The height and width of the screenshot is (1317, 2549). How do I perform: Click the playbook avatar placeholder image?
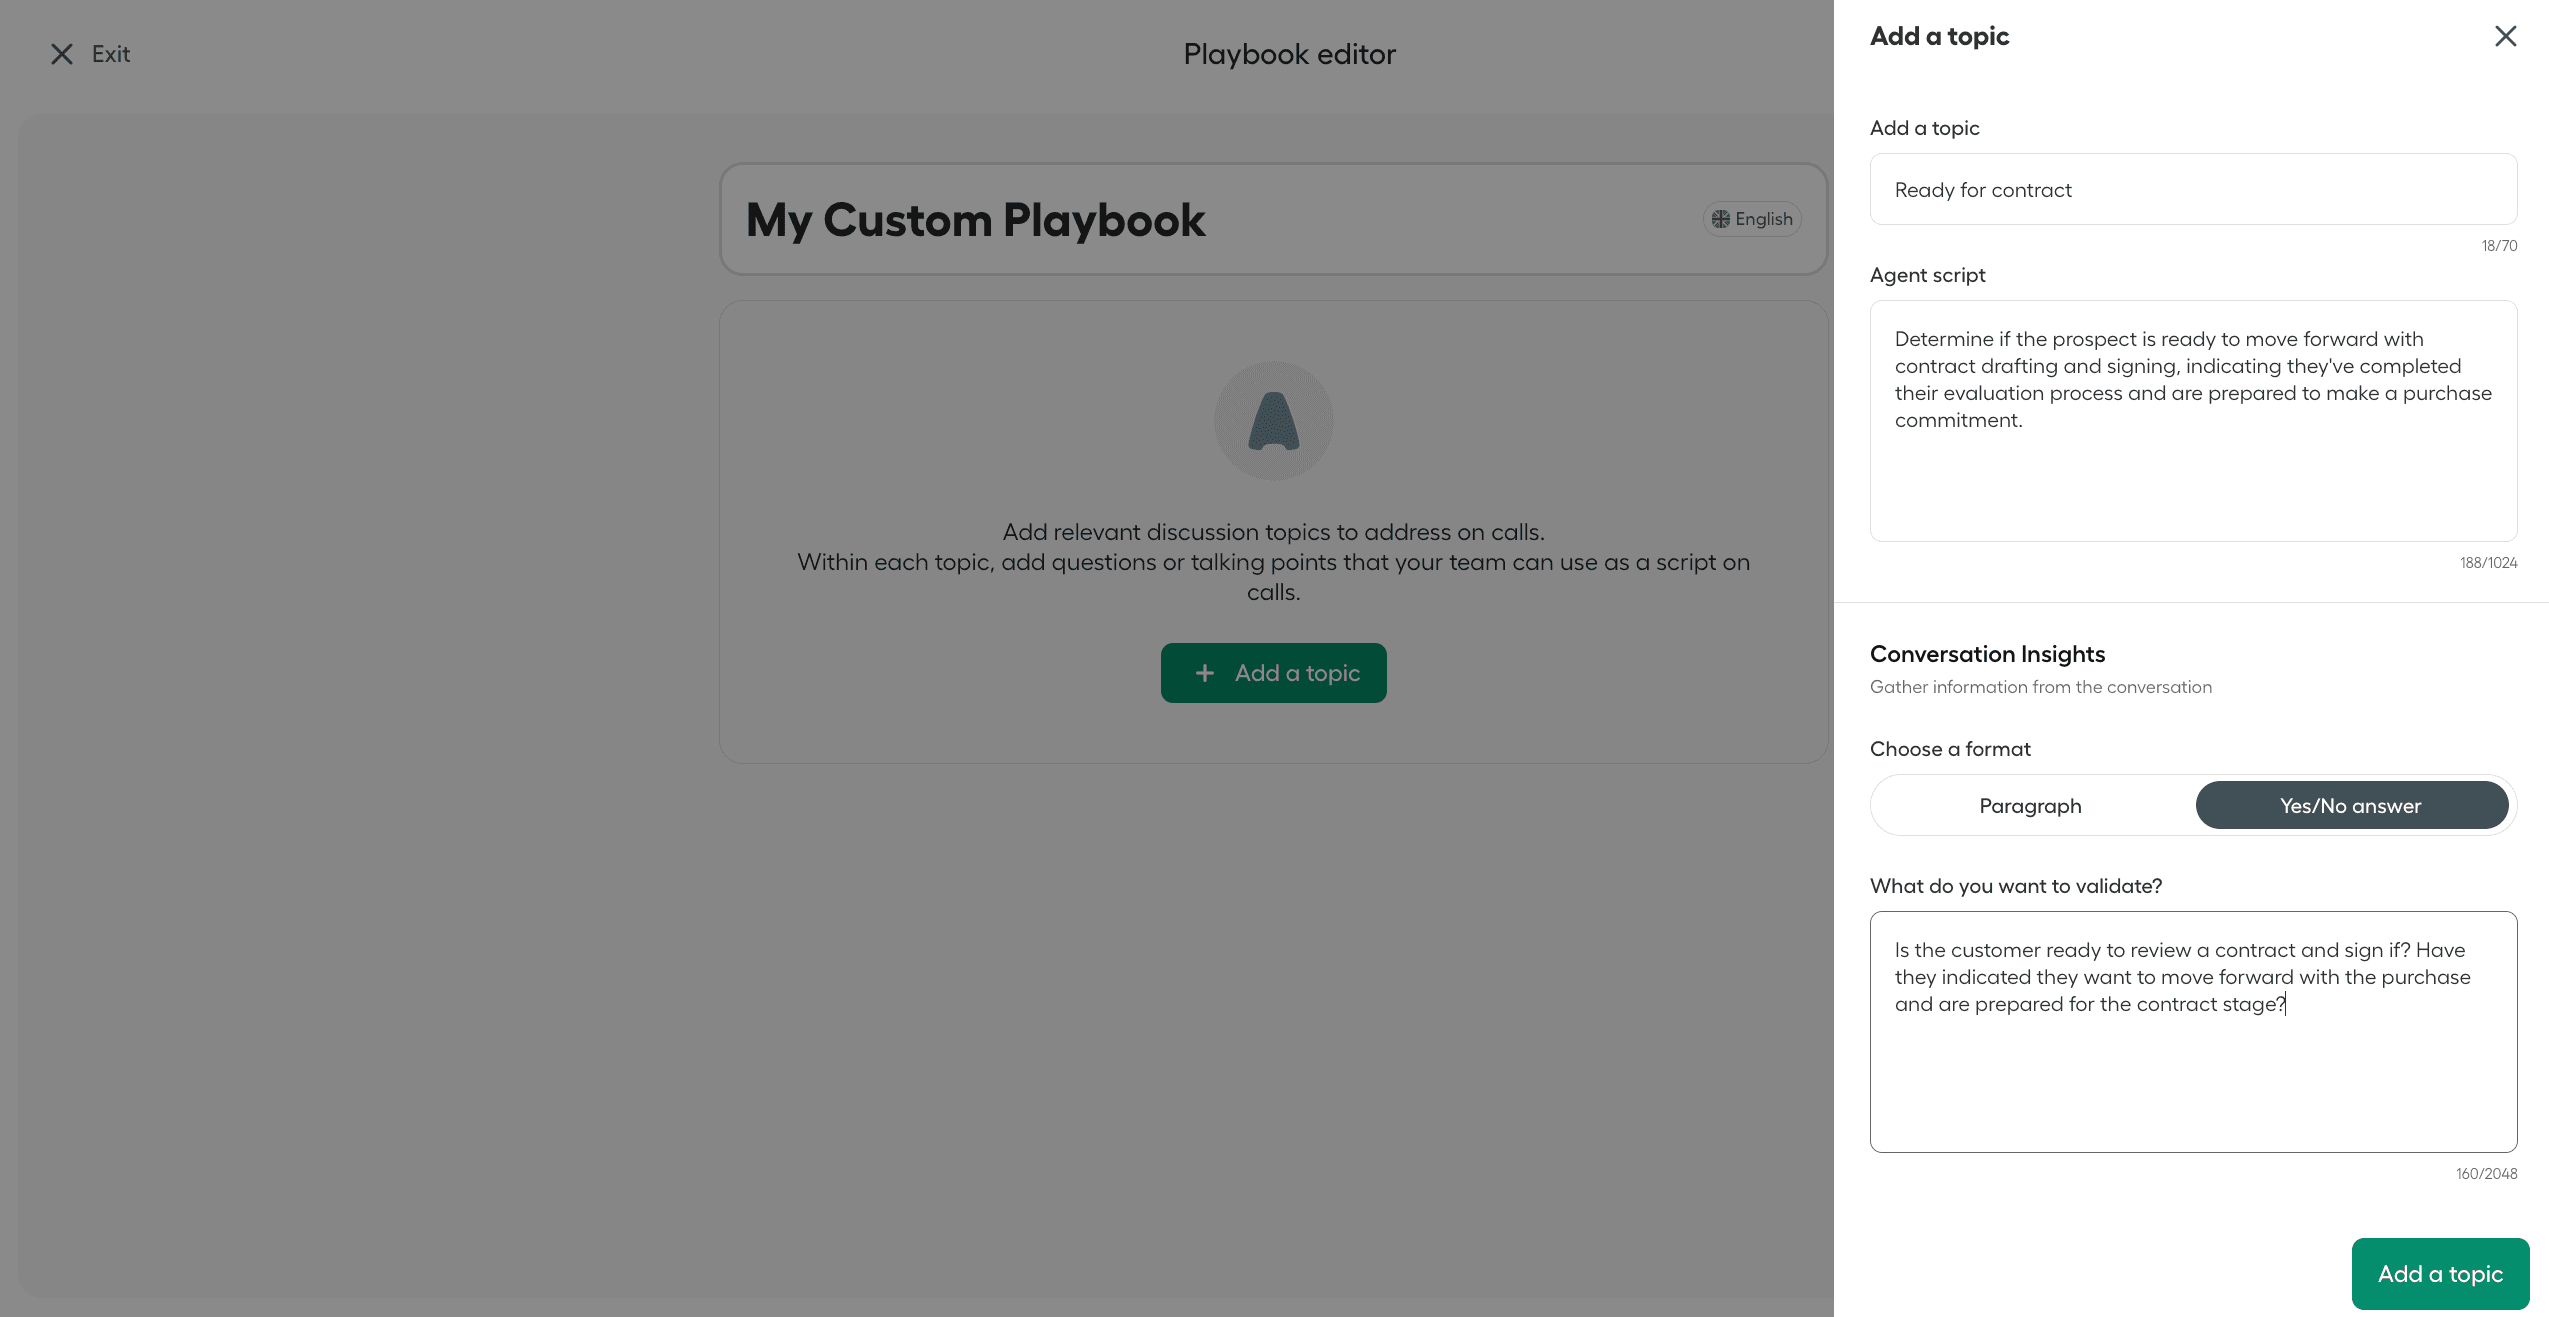1273,420
